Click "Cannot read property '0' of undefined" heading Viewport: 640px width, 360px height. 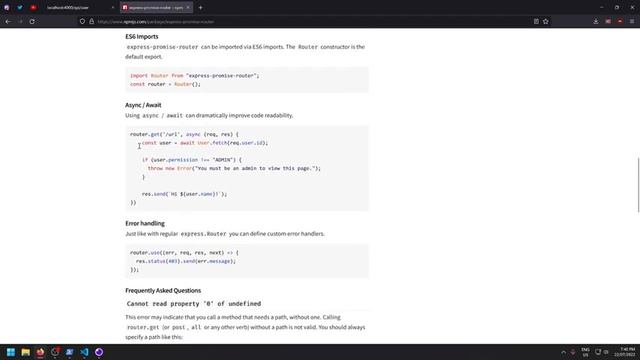click(194, 304)
